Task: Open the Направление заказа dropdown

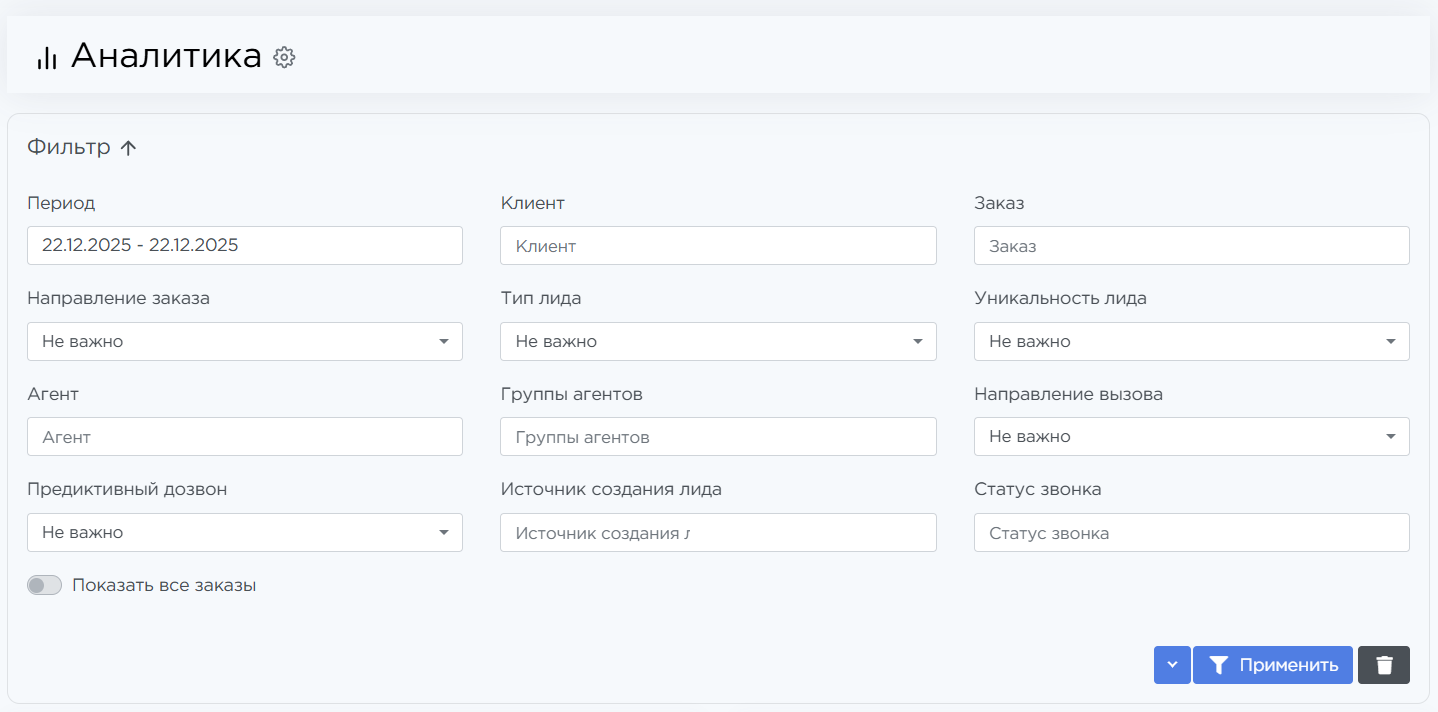Action: (x=245, y=341)
